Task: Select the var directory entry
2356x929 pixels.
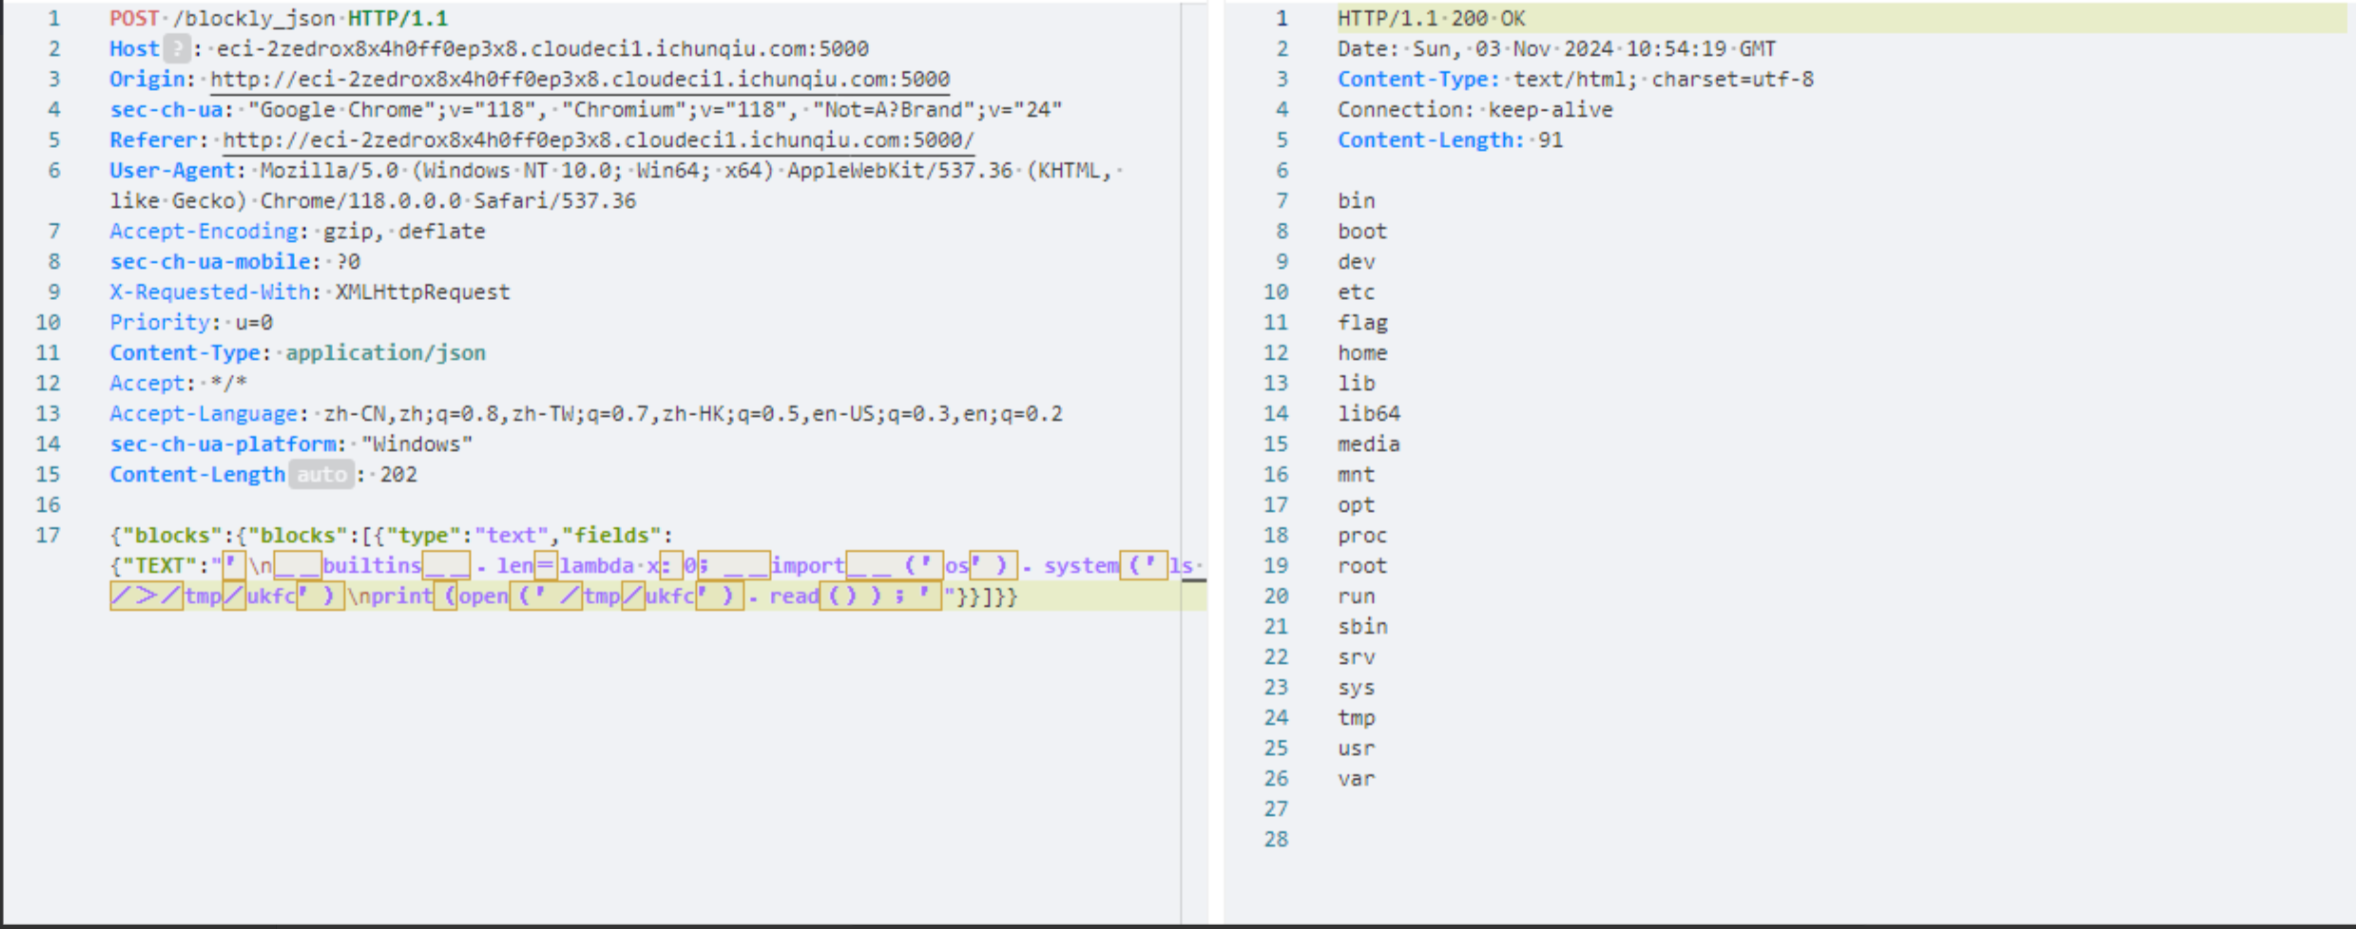Action: tap(1357, 779)
